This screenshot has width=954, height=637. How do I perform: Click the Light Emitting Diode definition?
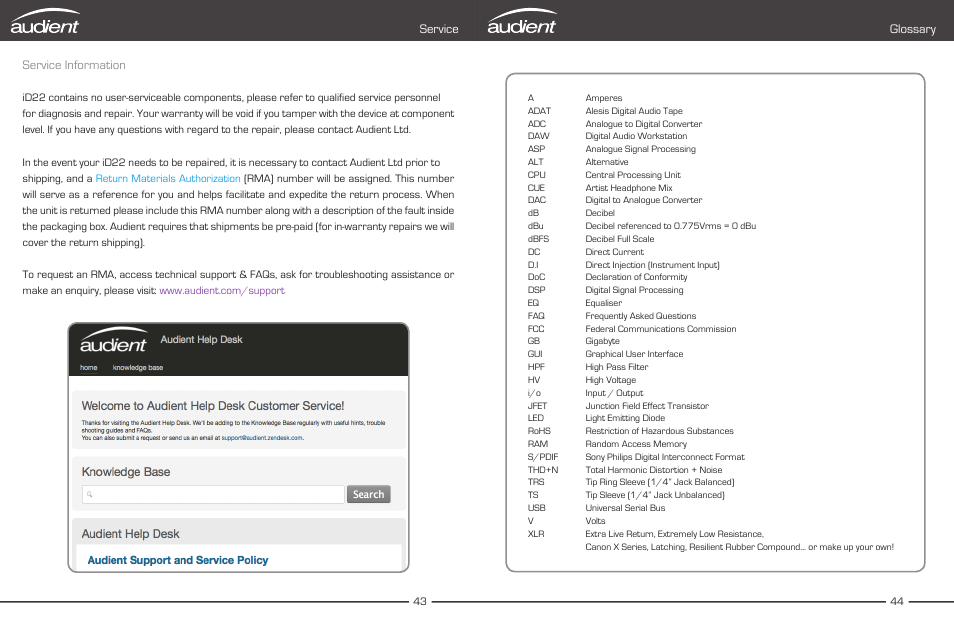[x=625, y=418]
